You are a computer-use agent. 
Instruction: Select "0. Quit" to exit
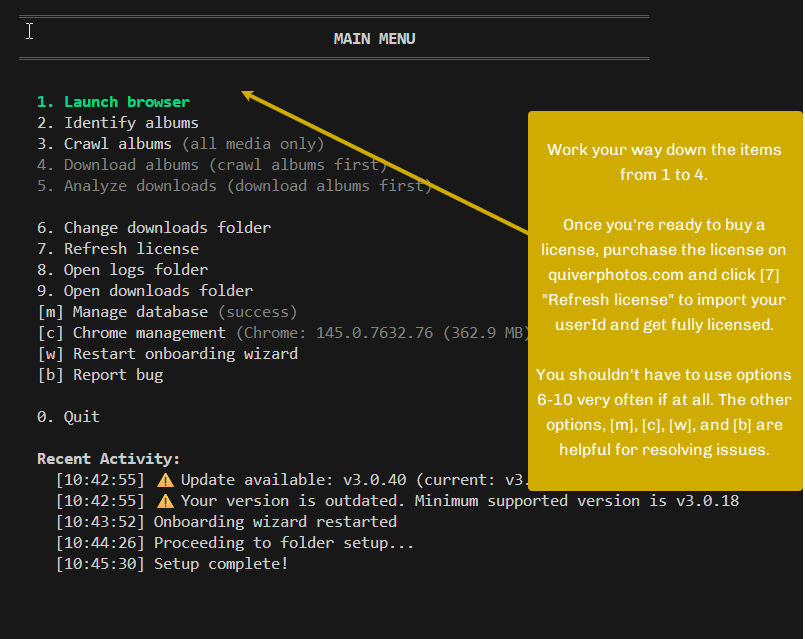pyautogui.click(x=68, y=417)
